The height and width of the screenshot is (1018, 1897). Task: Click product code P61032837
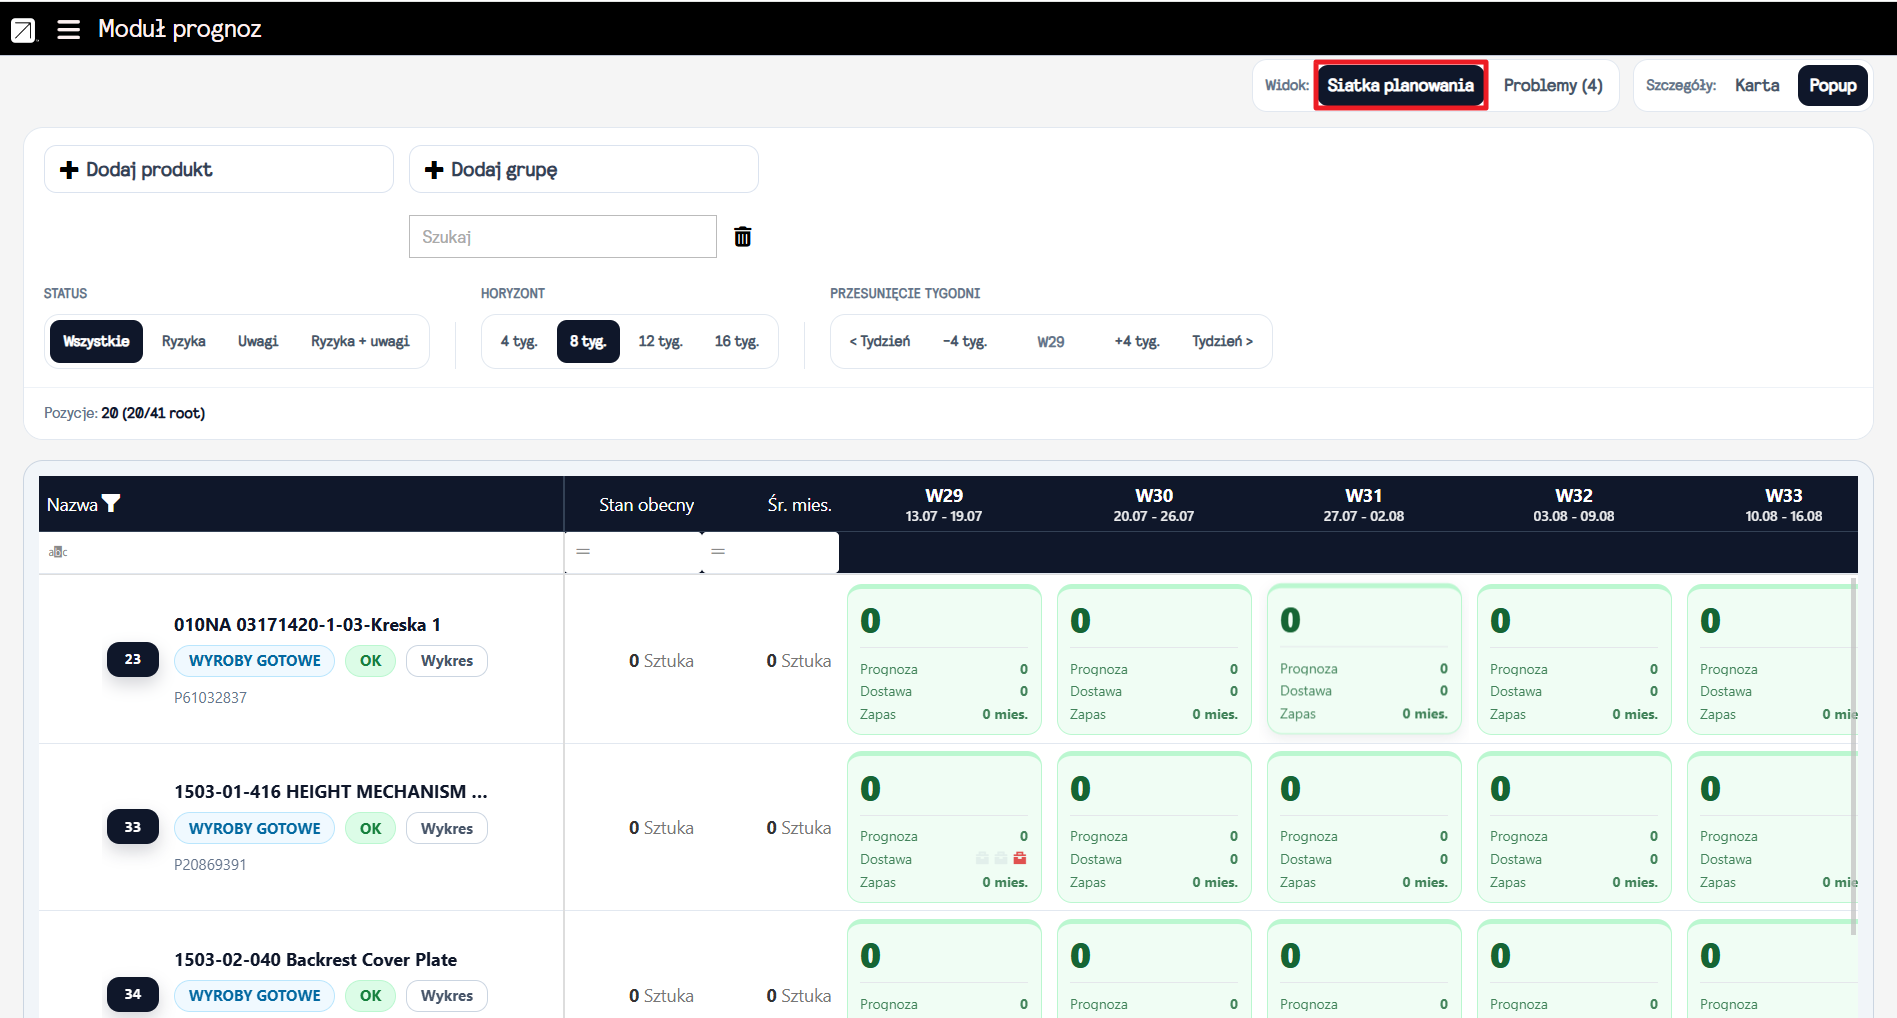(210, 698)
